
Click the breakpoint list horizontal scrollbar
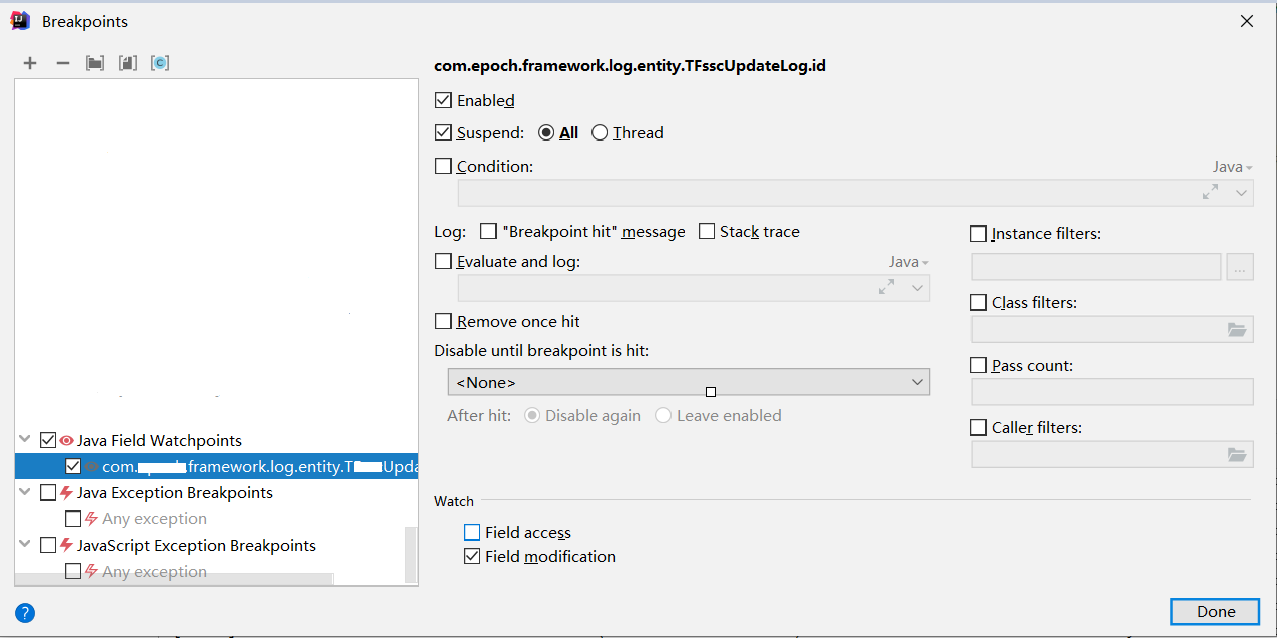[174, 579]
